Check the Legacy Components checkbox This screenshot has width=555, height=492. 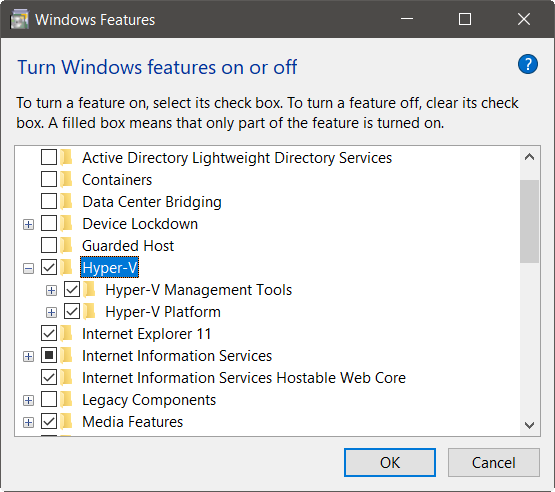[x=49, y=400]
